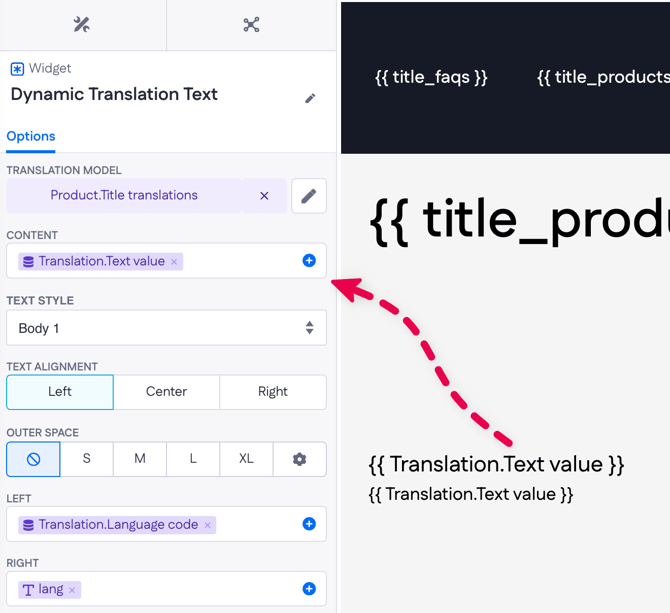
Task: Open the connections network tab icon
Action: click(x=251, y=25)
